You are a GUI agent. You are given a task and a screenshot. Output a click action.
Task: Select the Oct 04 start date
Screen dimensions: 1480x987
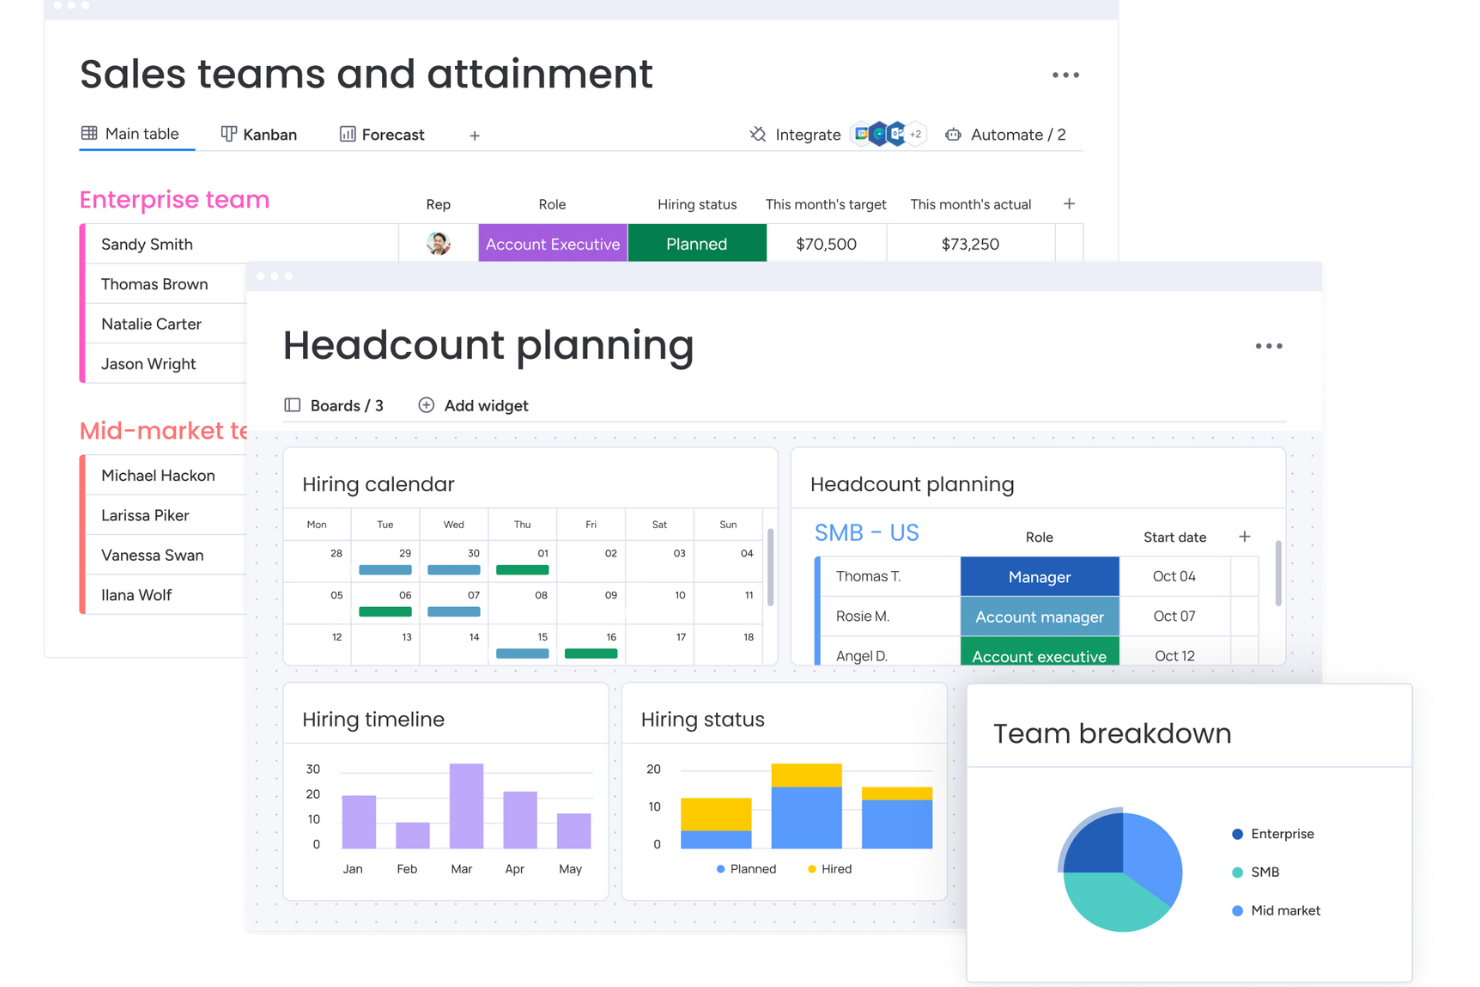pos(1175,577)
